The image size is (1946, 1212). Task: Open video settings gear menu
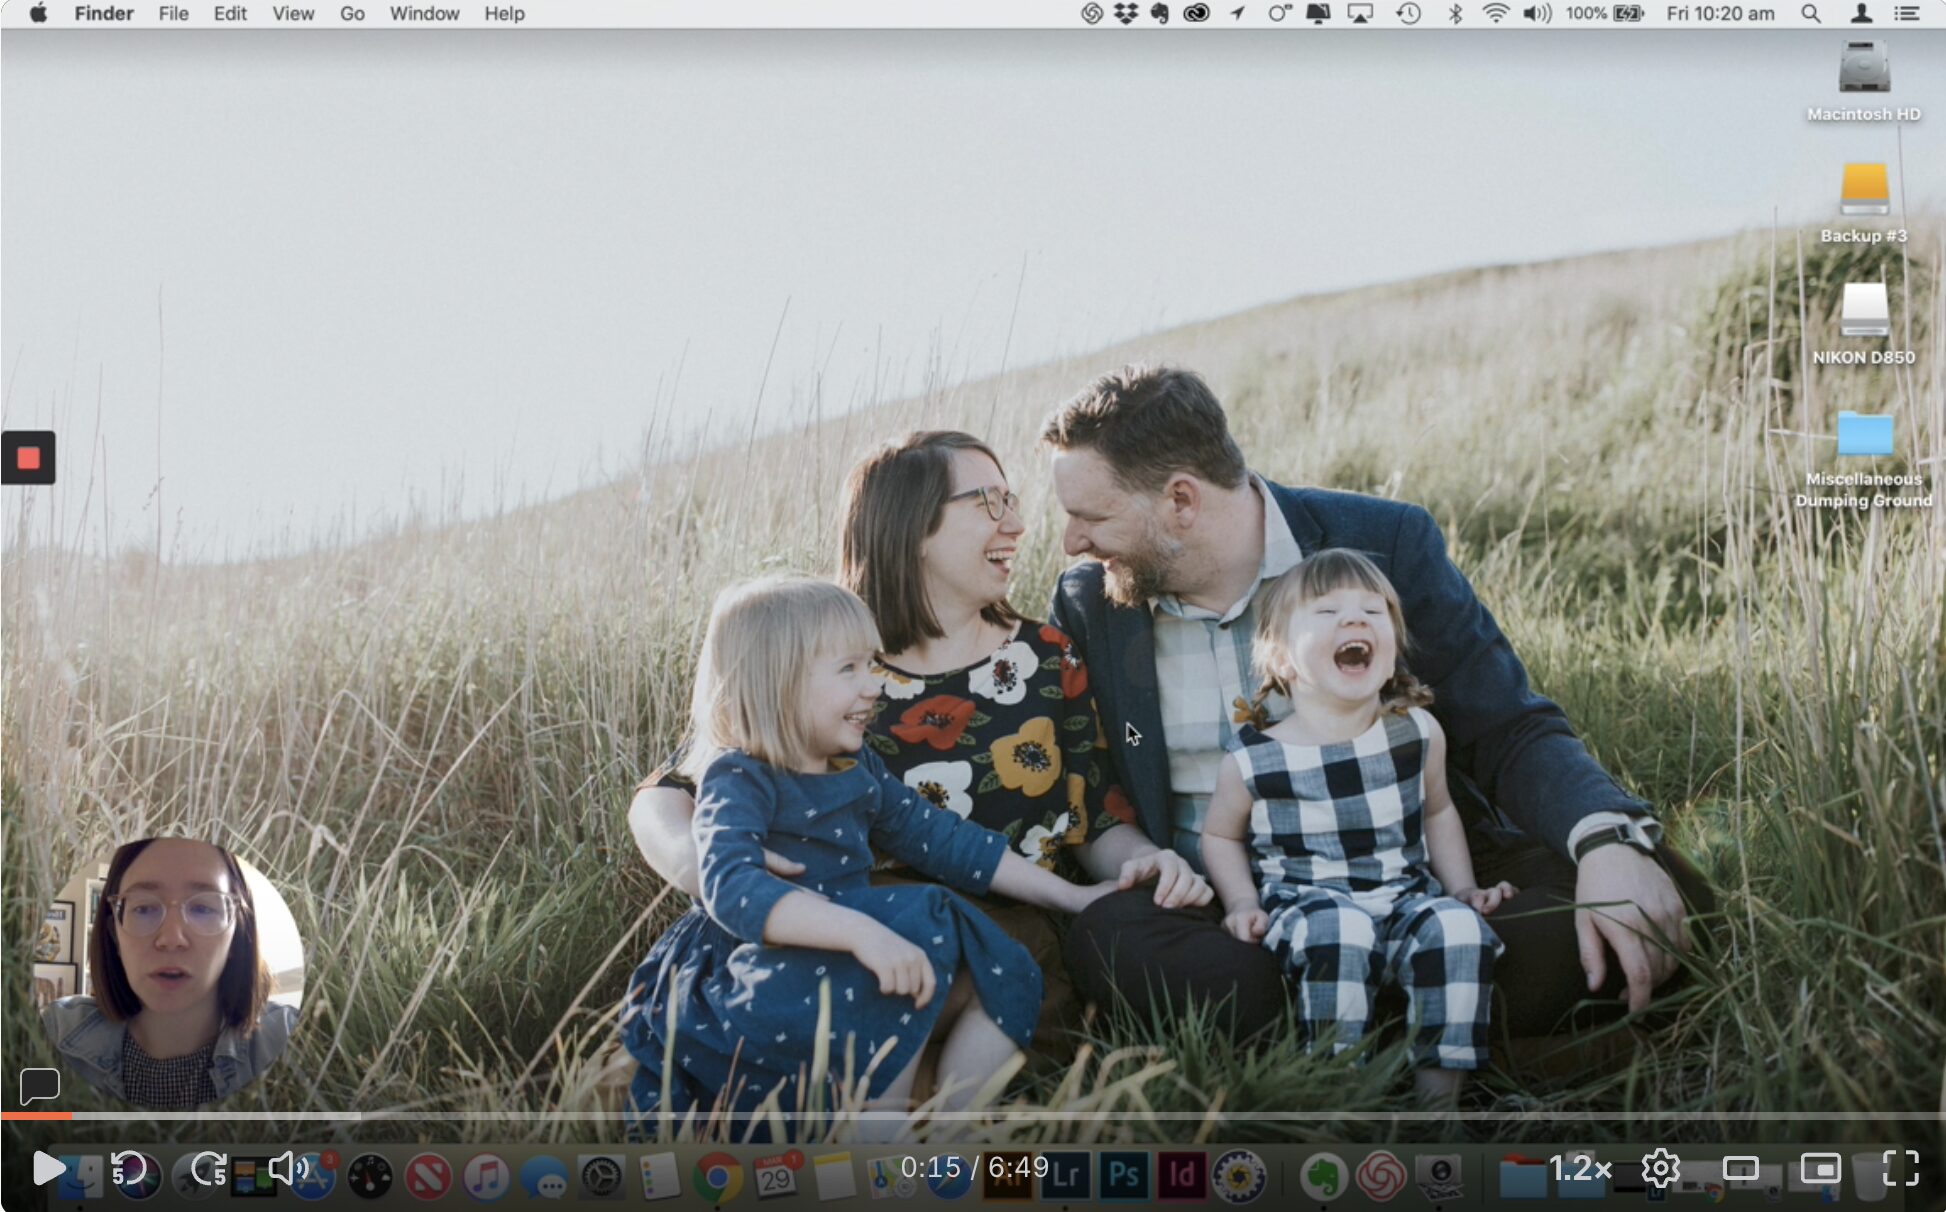pos(1660,1168)
